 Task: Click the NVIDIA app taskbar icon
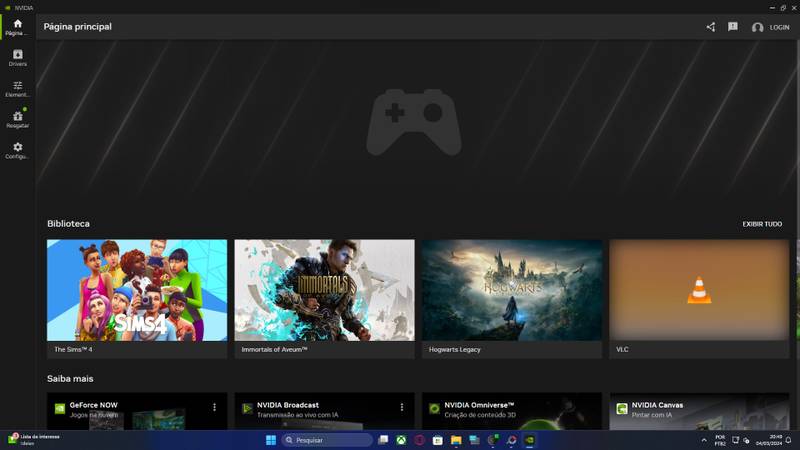[530, 440]
